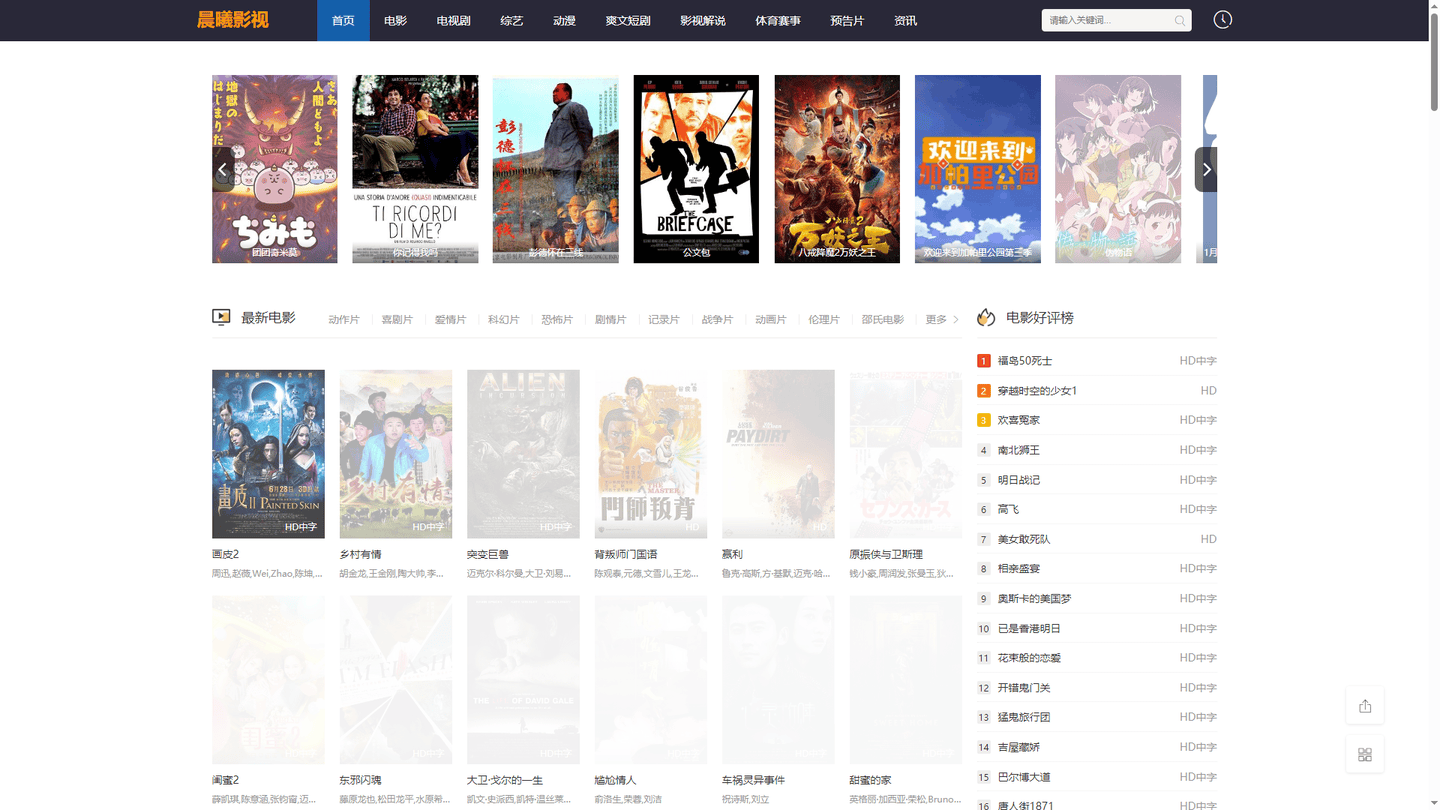Viewport: 1440px width, 810px height.
Task: Filter by 动作片 genre
Action: [344, 320]
